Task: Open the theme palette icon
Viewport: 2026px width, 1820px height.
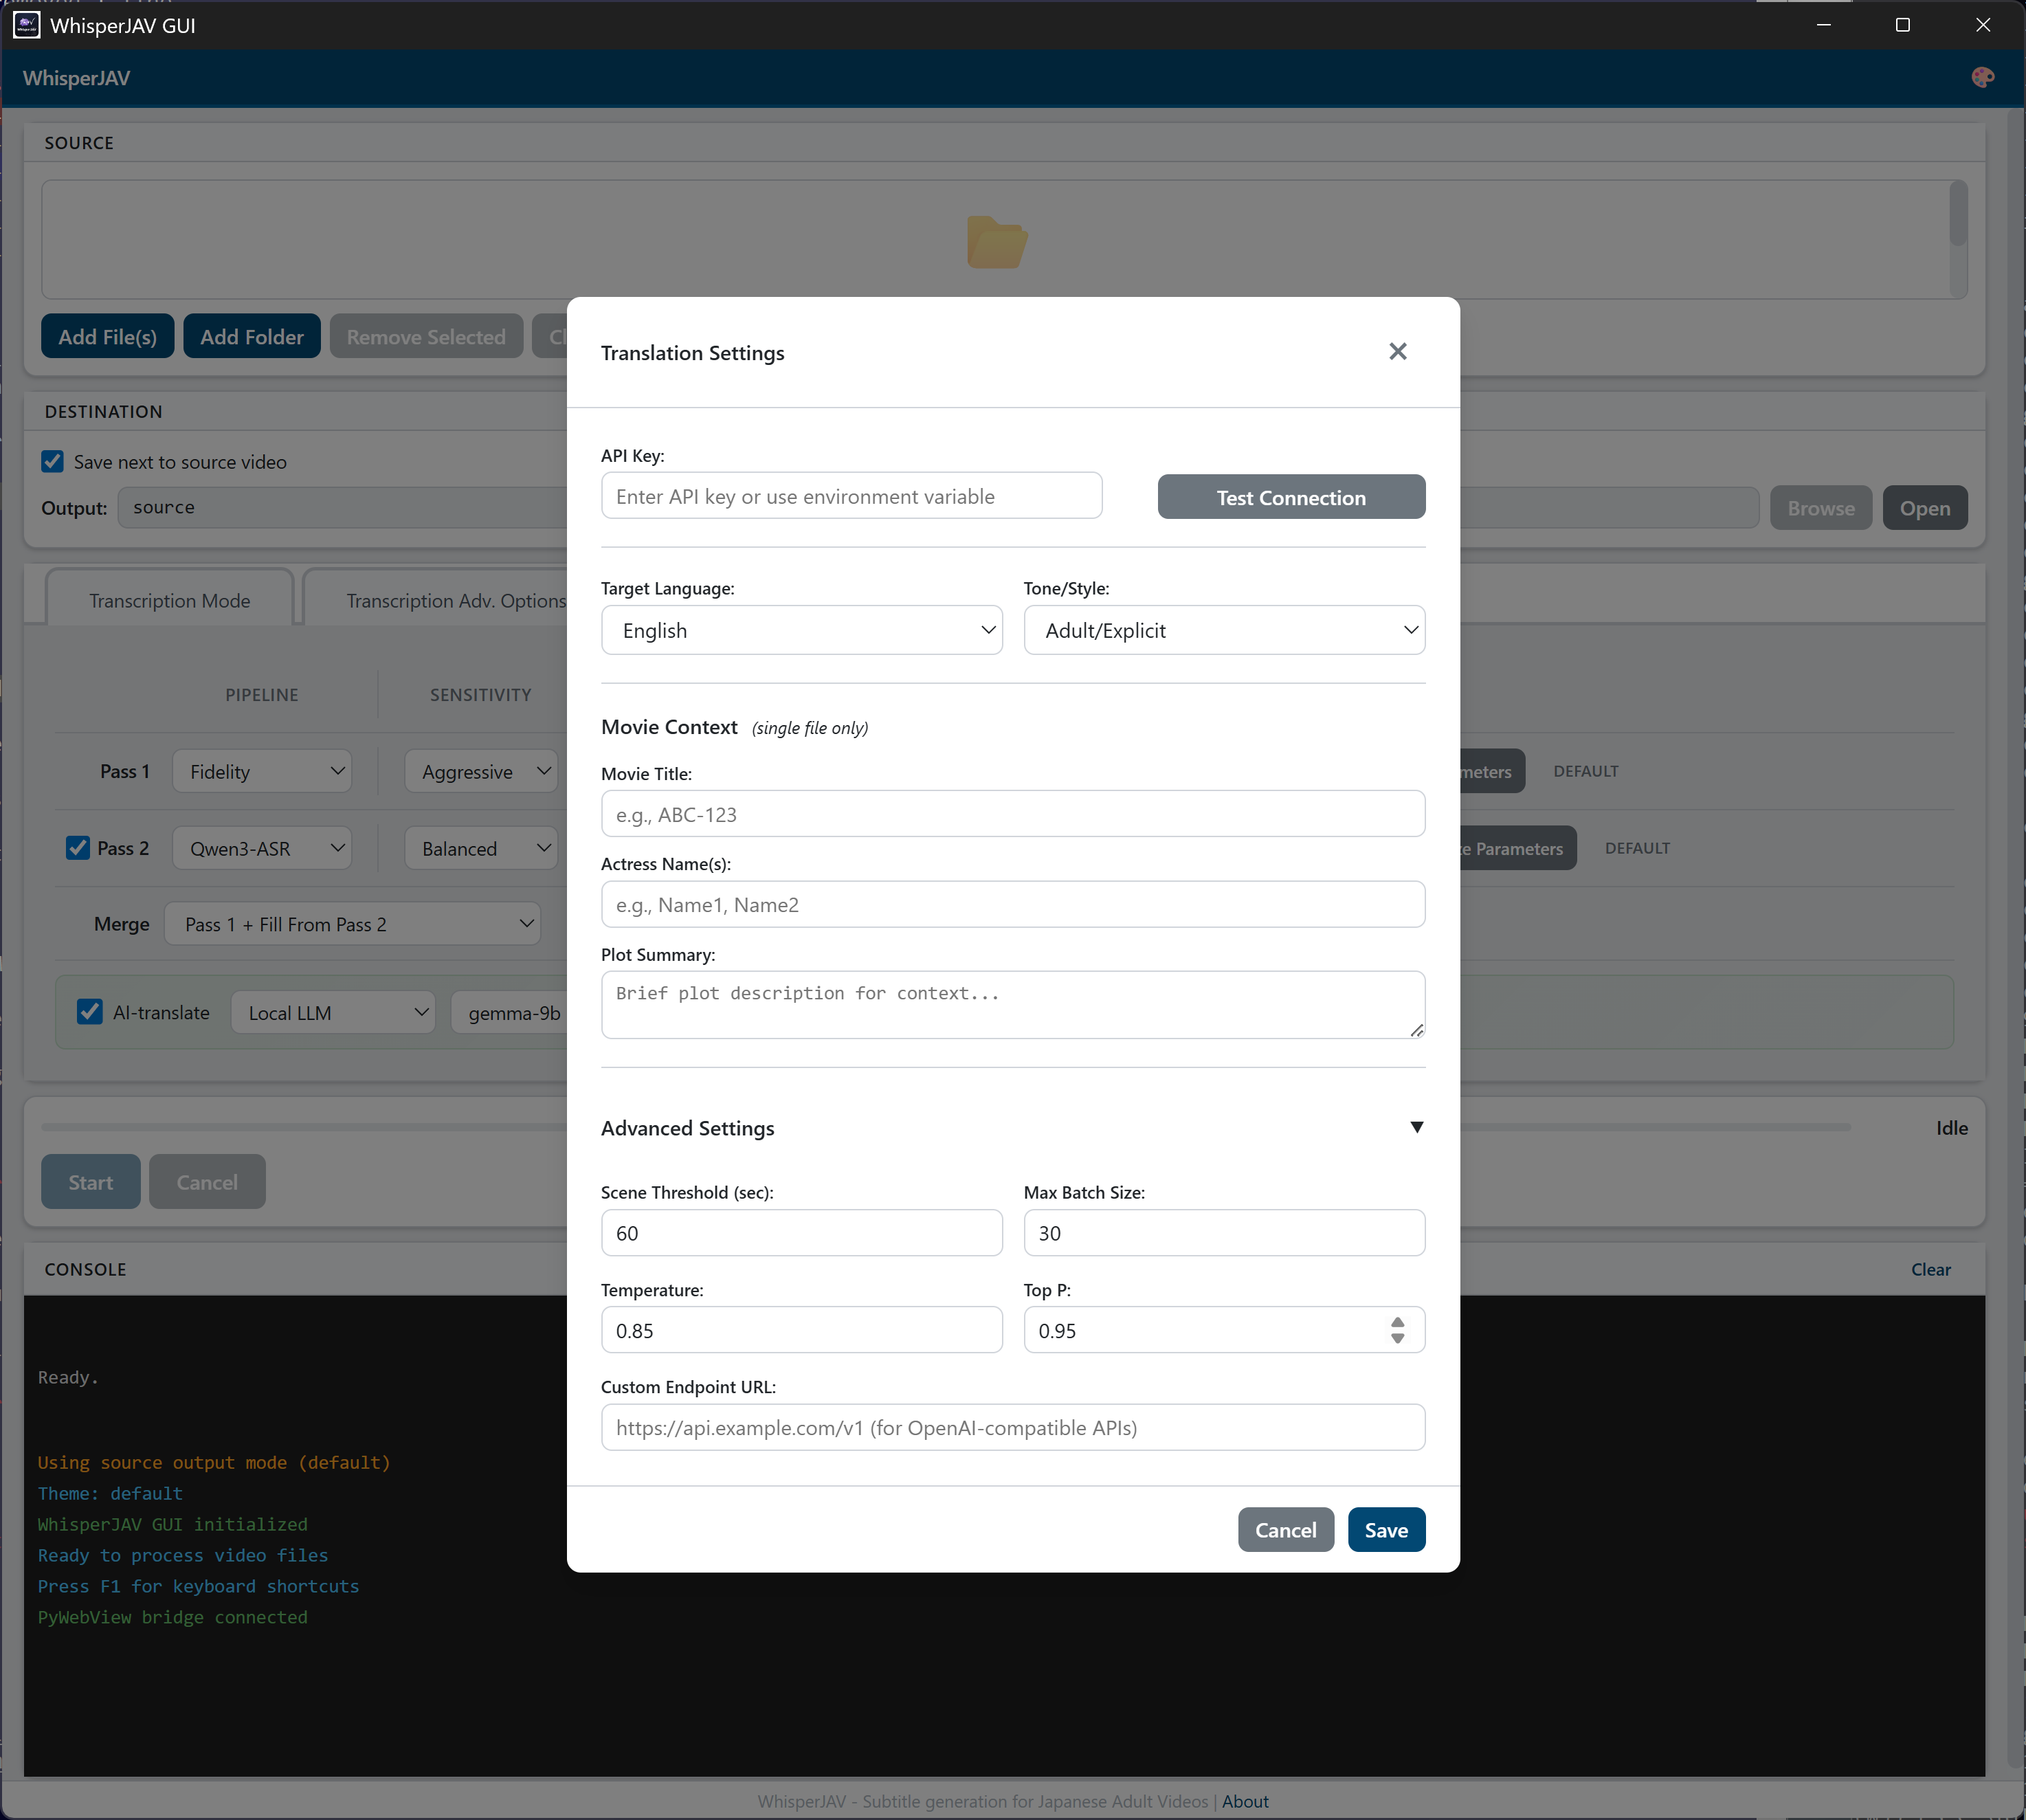Action: pos(1983,77)
